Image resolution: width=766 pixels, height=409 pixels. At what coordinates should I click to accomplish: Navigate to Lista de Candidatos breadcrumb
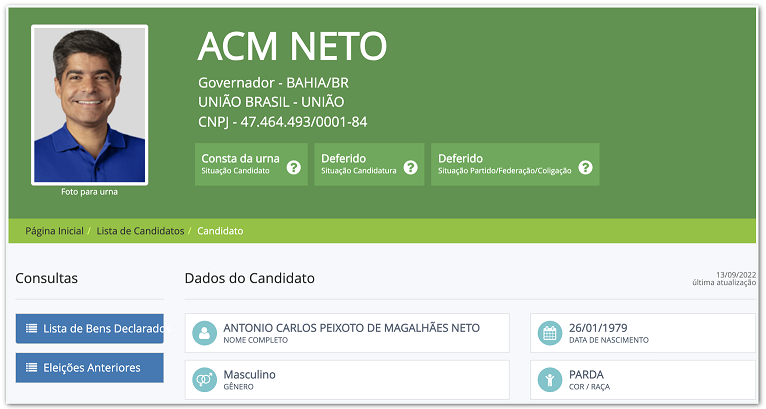coord(140,231)
